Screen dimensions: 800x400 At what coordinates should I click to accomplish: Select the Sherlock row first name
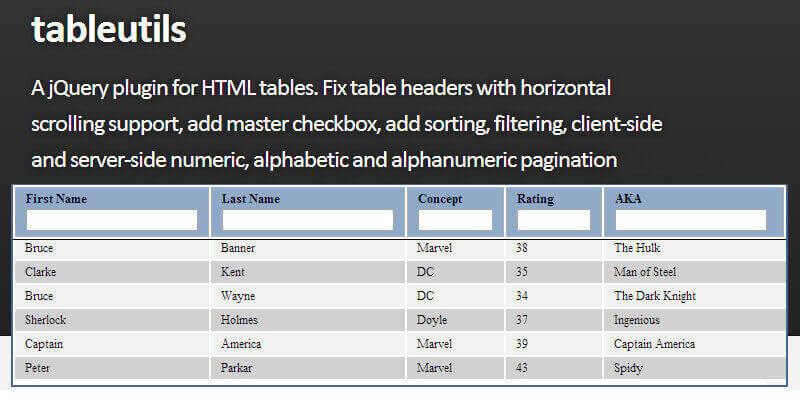point(46,320)
